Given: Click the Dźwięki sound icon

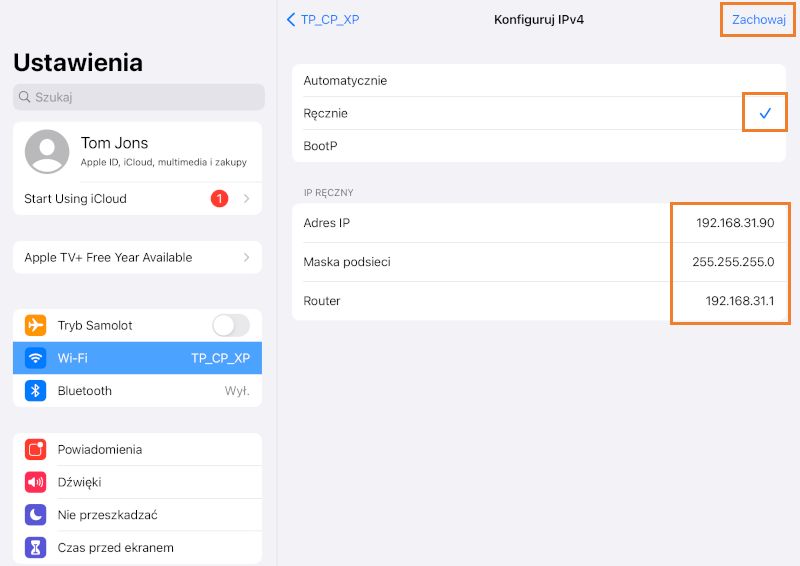Looking at the screenshot, I should pos(36,482).
